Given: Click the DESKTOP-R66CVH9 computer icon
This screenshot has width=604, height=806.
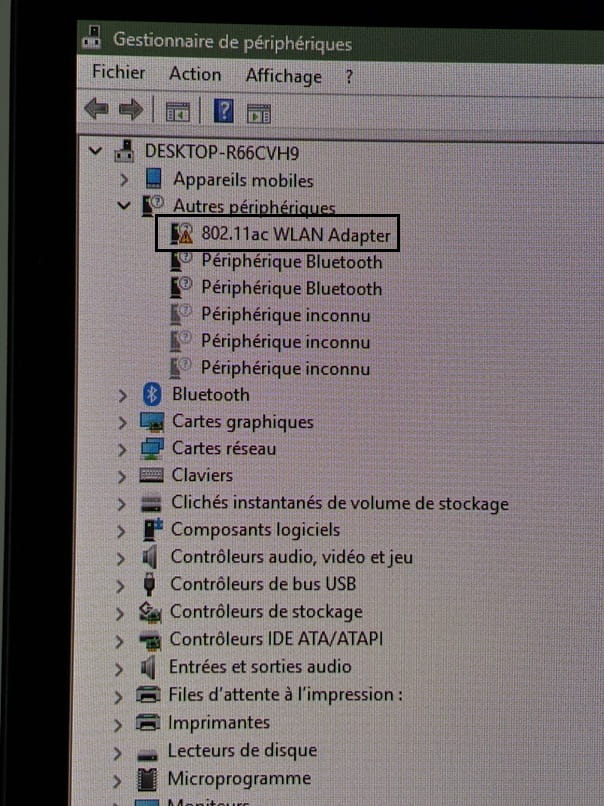Looking at the screenshot, I should pyautogui.click(x=124, y=151).
